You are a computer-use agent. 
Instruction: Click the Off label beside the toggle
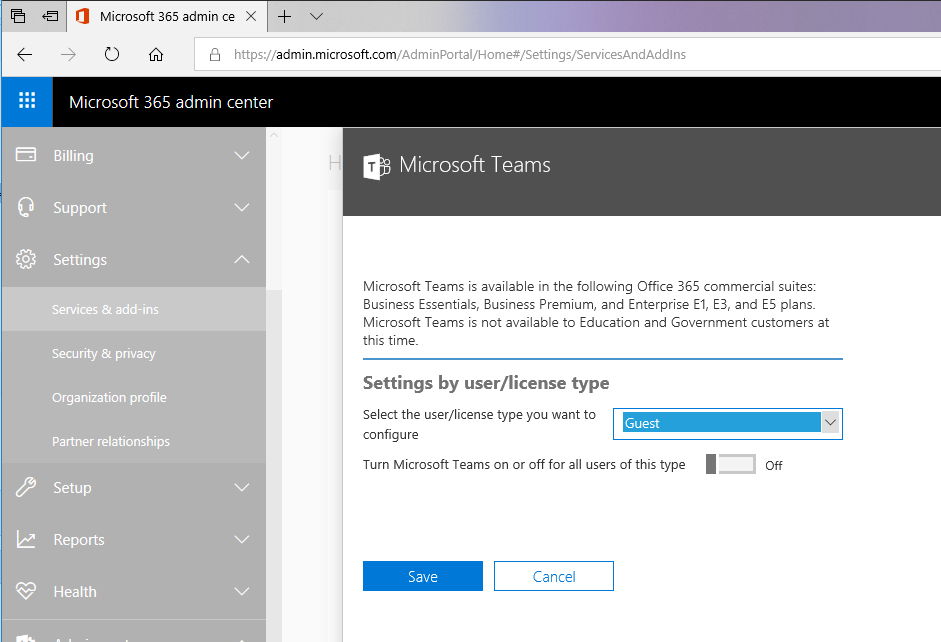774,466
